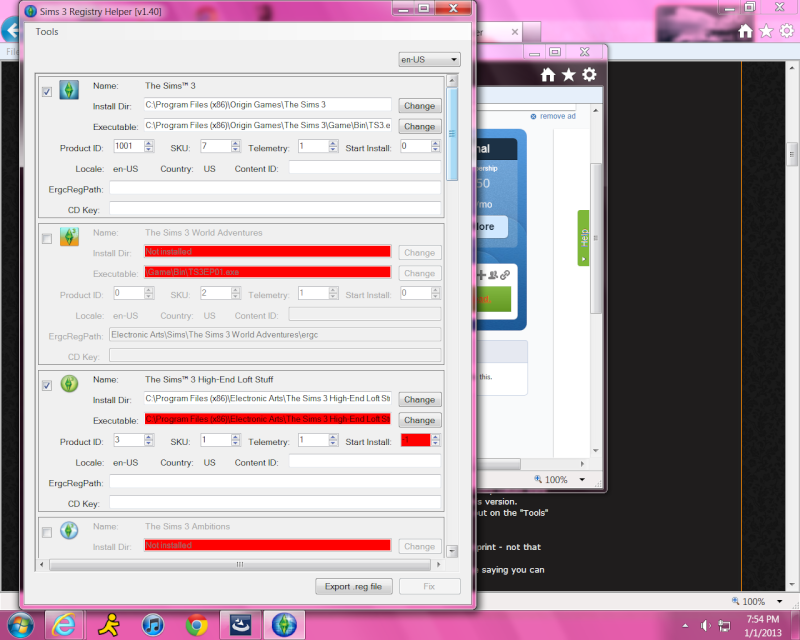Change Executable for High-End Loft Stuff
Screen dimensions: 800x640
pos(419,420)
